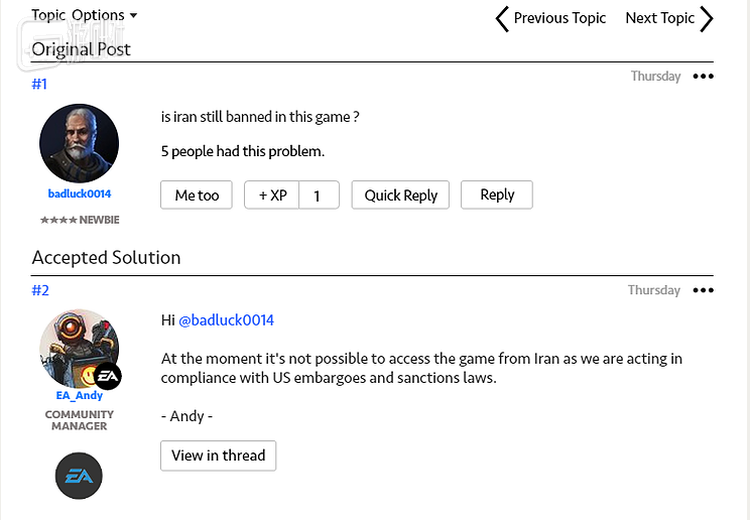The height and width of the screenshot is (520, 750).
Task: Click View in thread button
Action: 218,455
